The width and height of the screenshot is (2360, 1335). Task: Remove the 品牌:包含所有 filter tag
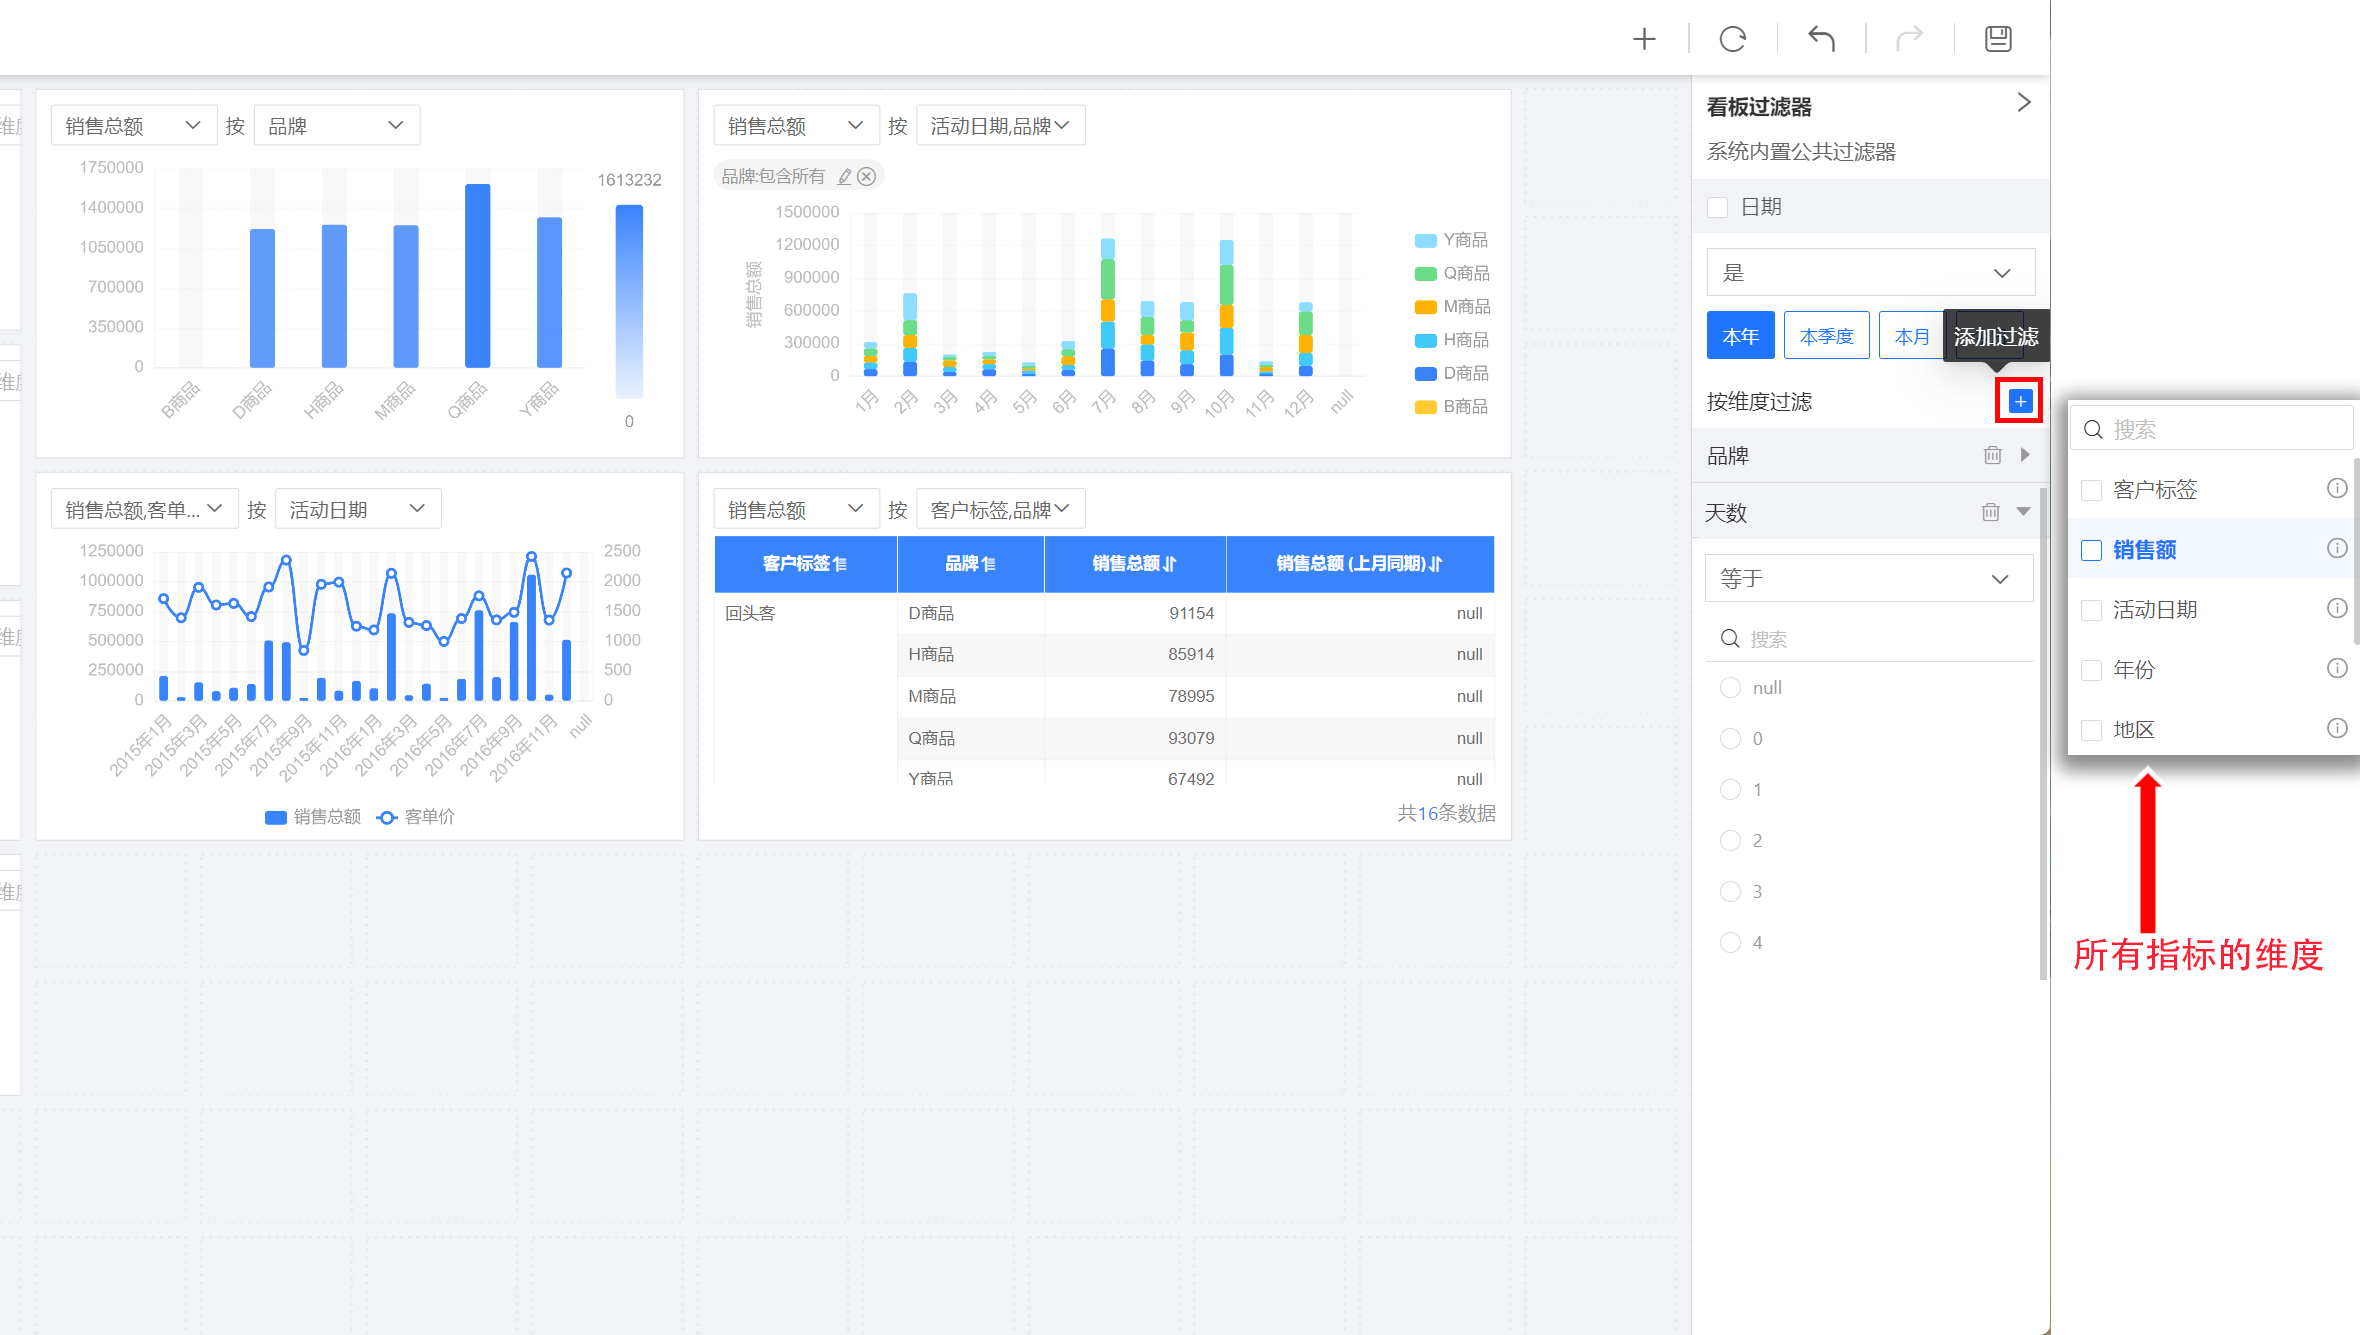tap(867, 176)
